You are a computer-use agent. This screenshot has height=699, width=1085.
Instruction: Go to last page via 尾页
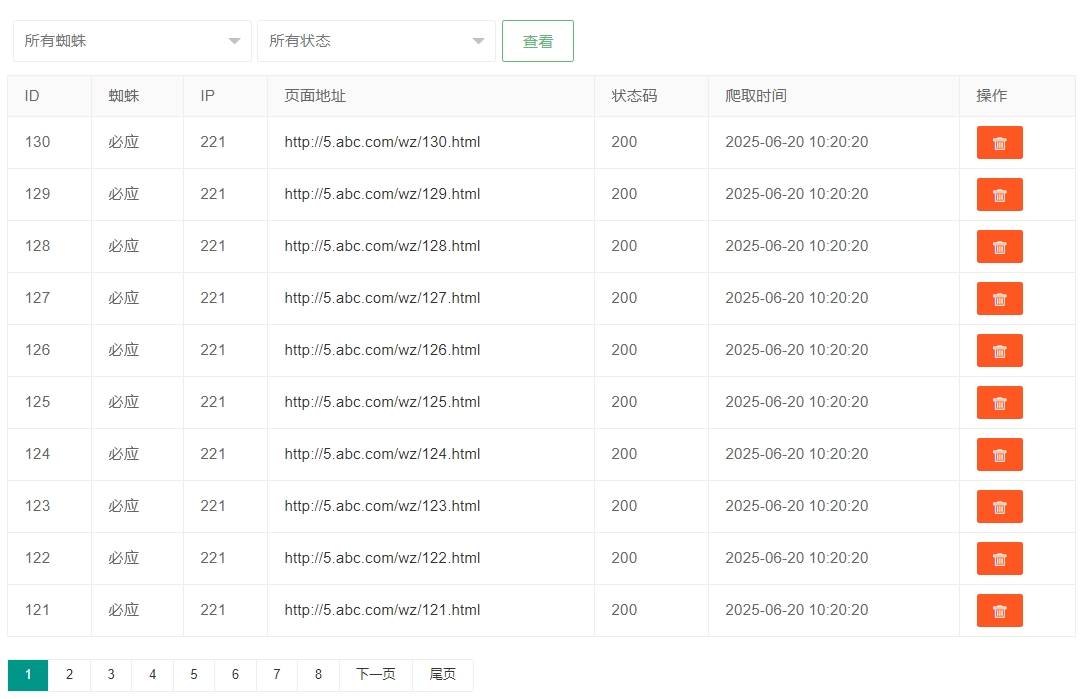pyautogui.click(x=443, y=675)
